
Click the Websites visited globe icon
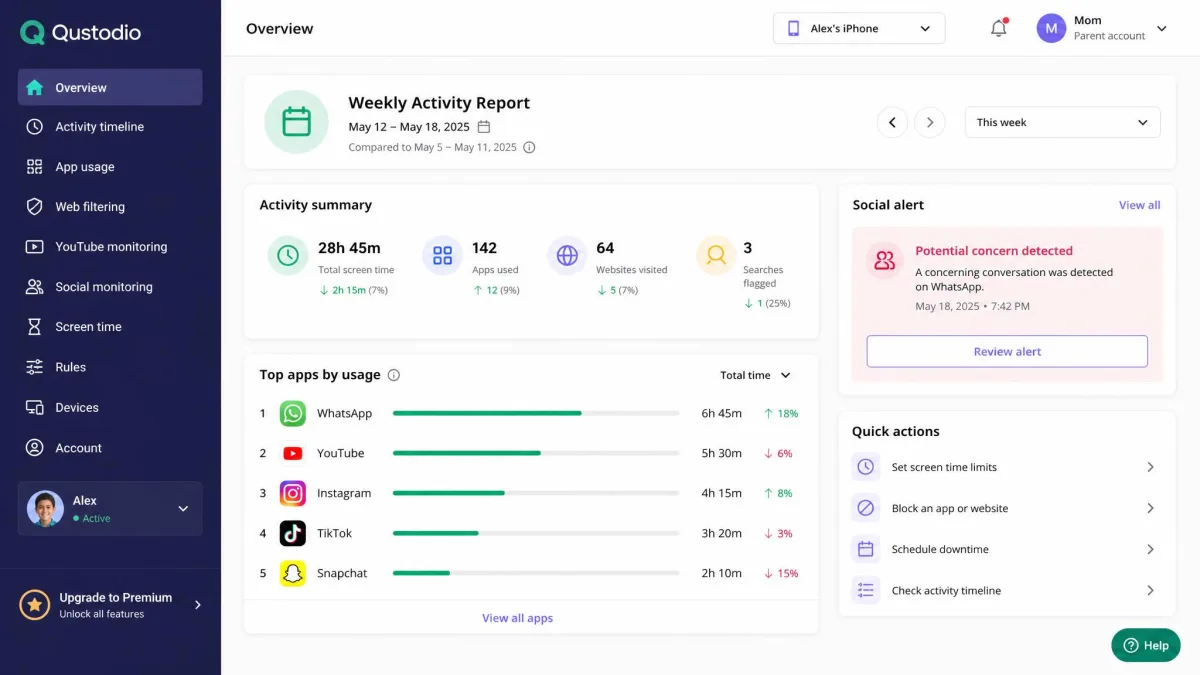(x=567, y=256)
